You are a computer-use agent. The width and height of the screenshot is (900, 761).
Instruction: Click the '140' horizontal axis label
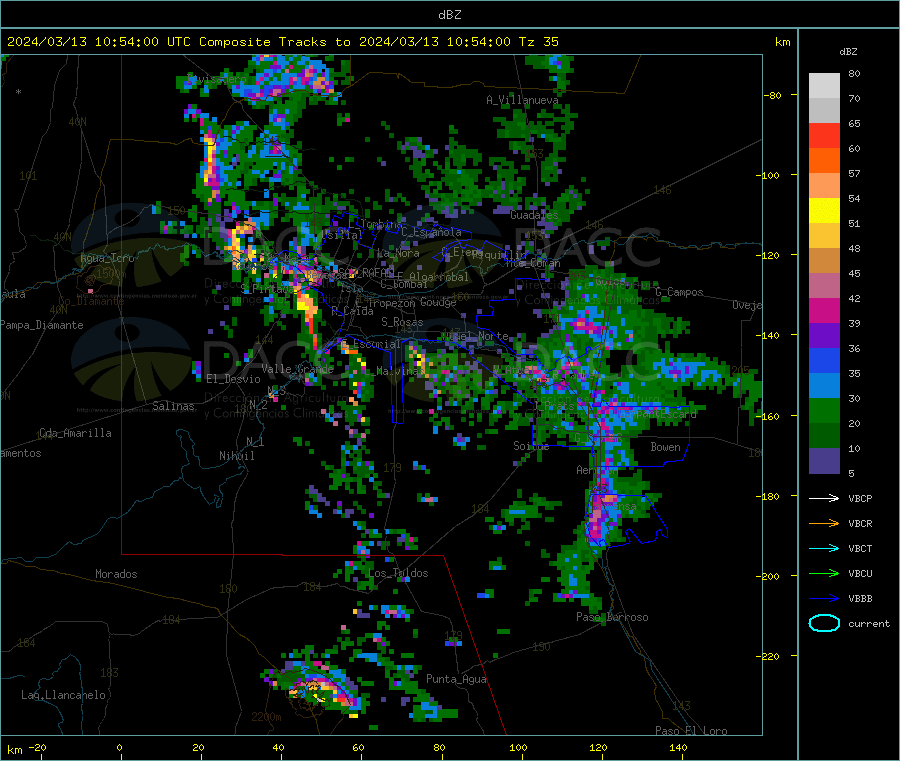[678, 747]
